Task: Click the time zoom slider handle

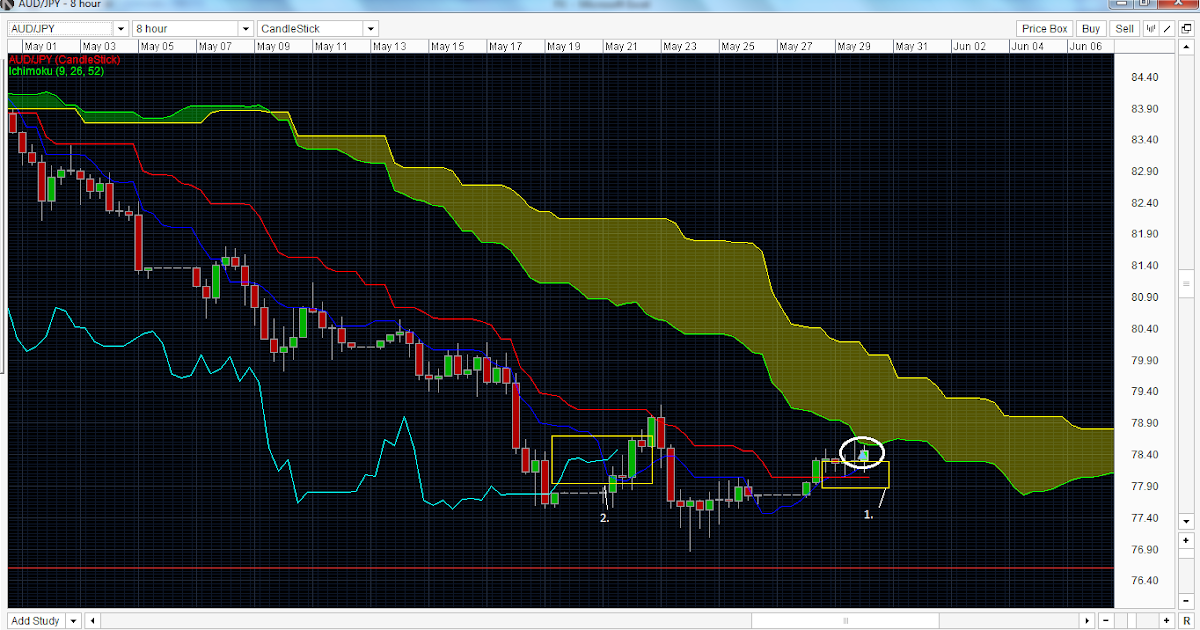Action: point(1132,620)
